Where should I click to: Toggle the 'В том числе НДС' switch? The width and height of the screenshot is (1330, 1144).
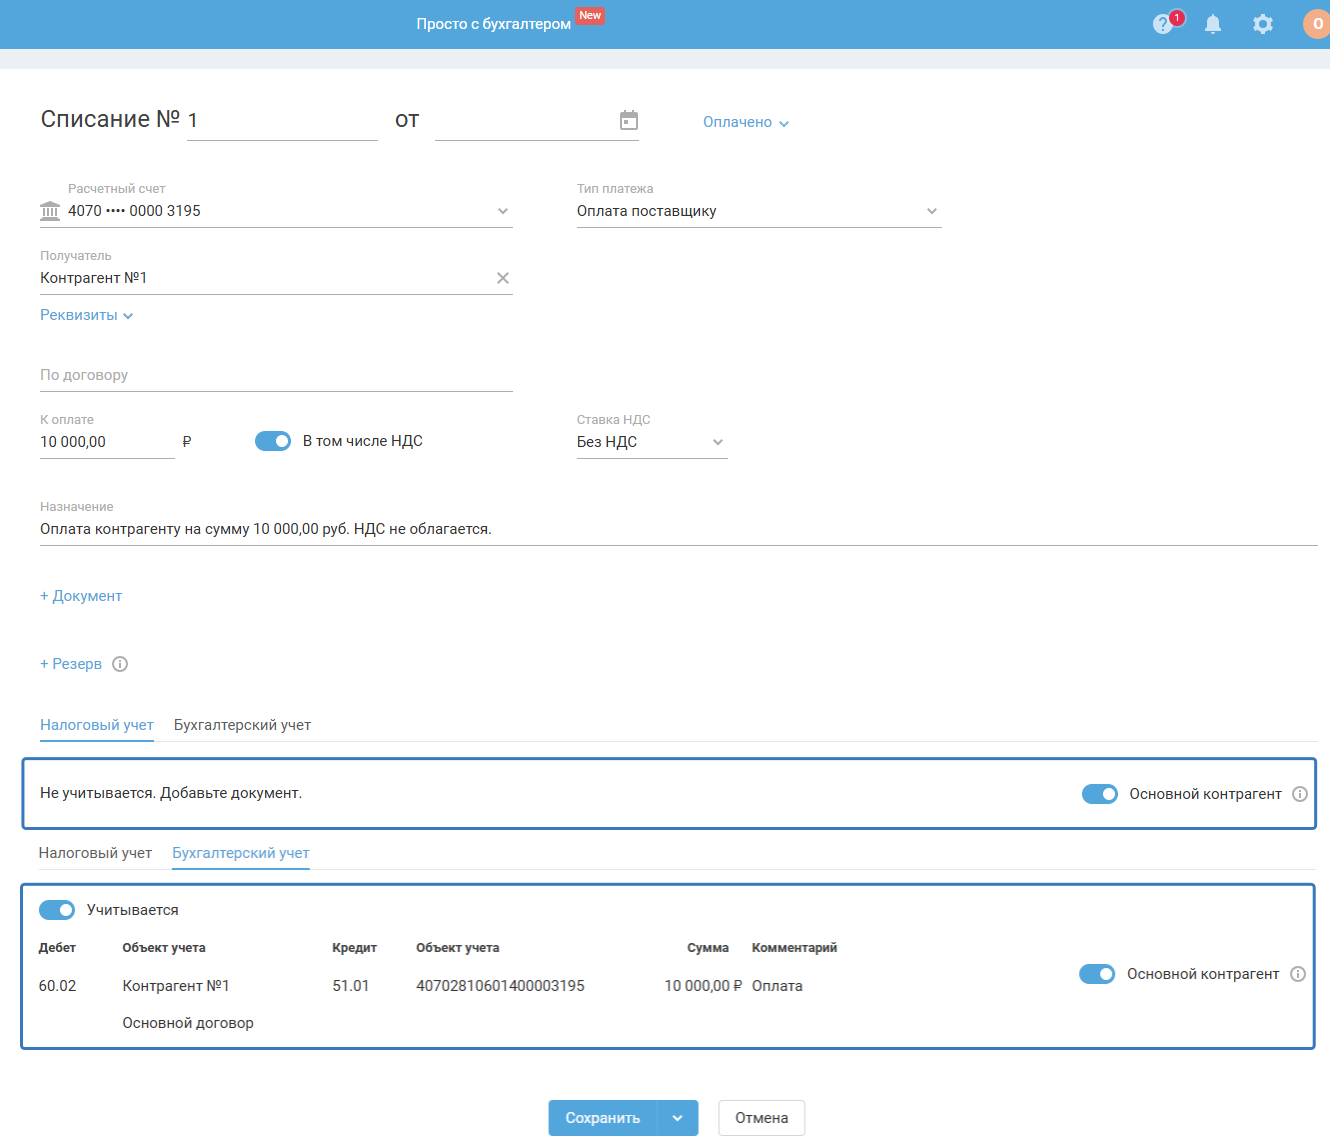pos(273,441)
